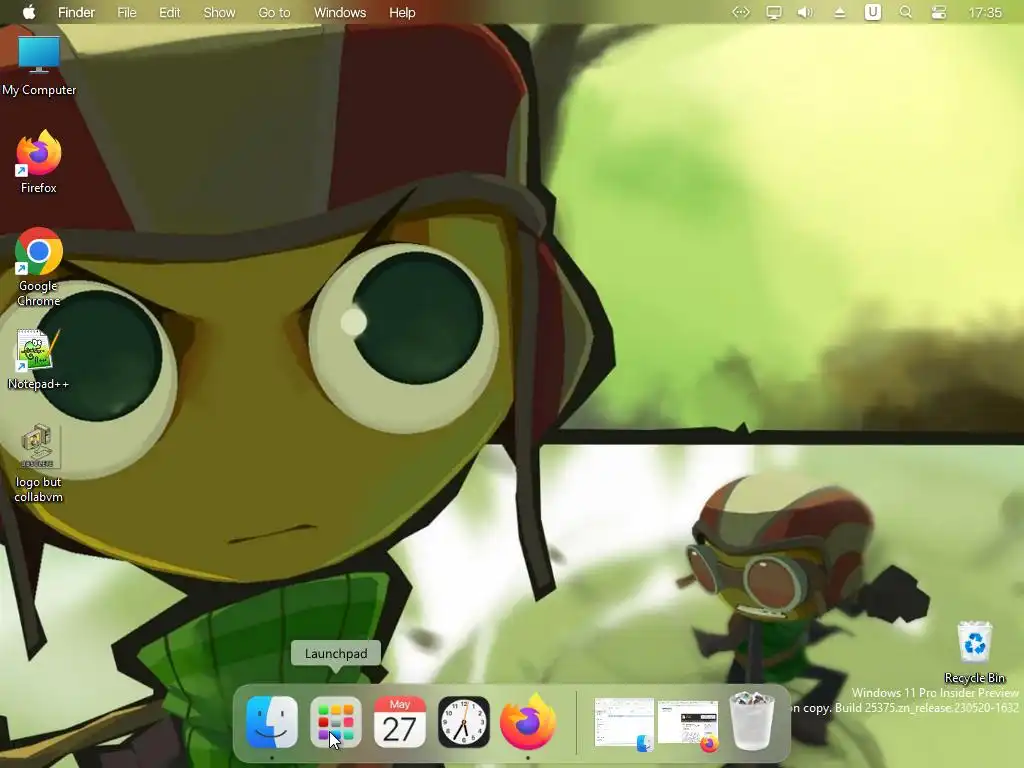Image resolution: width=1024 pixels, height=768 pixels.
Task: Restore the minimized Firefox window thumbnail in dock
Action: point(688,725)
